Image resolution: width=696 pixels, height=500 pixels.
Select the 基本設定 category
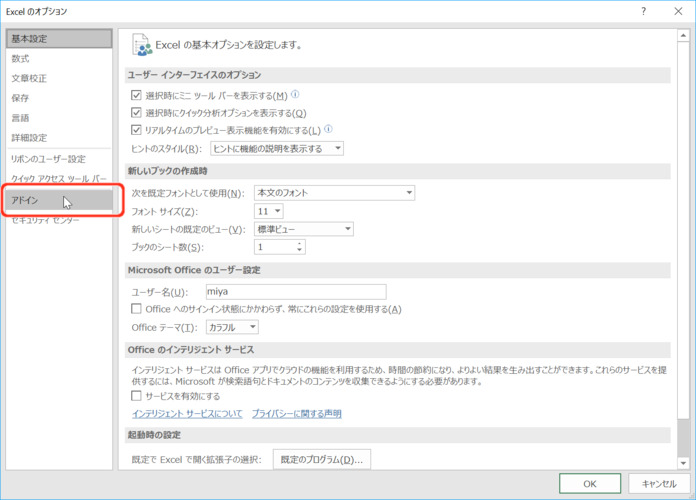click(59, 39)
